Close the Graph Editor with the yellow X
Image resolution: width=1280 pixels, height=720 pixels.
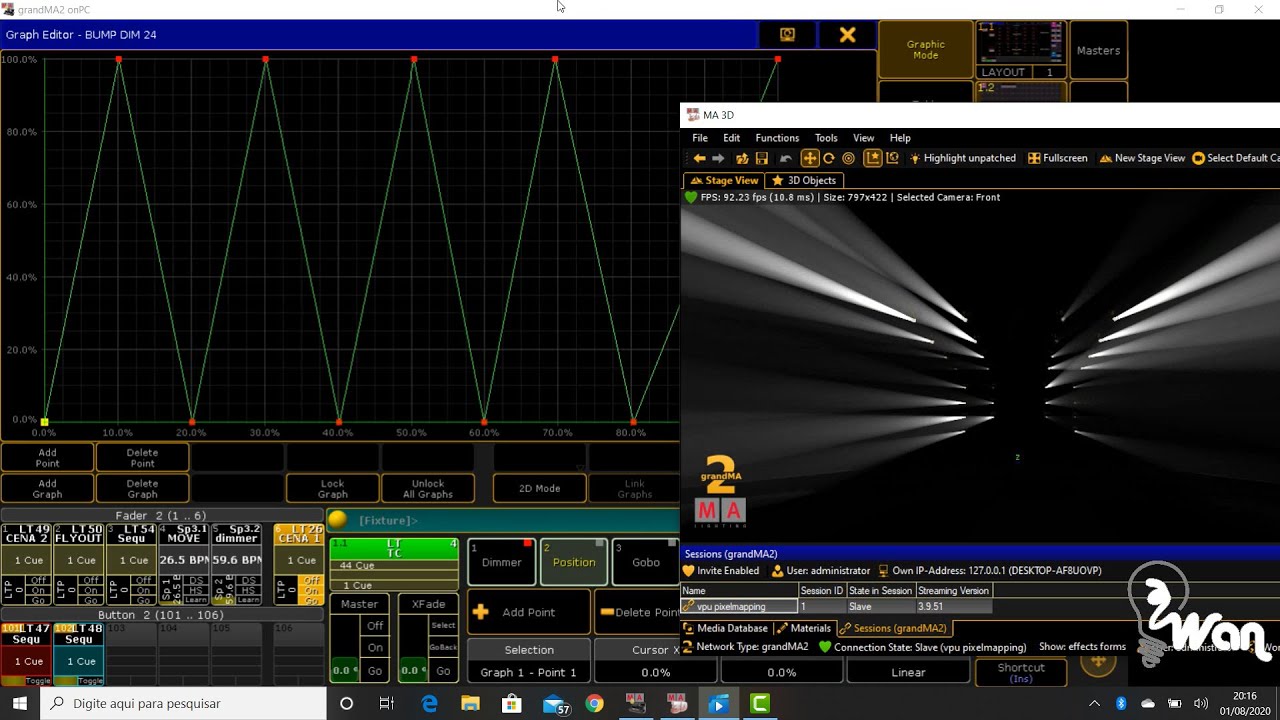[847, 35]
